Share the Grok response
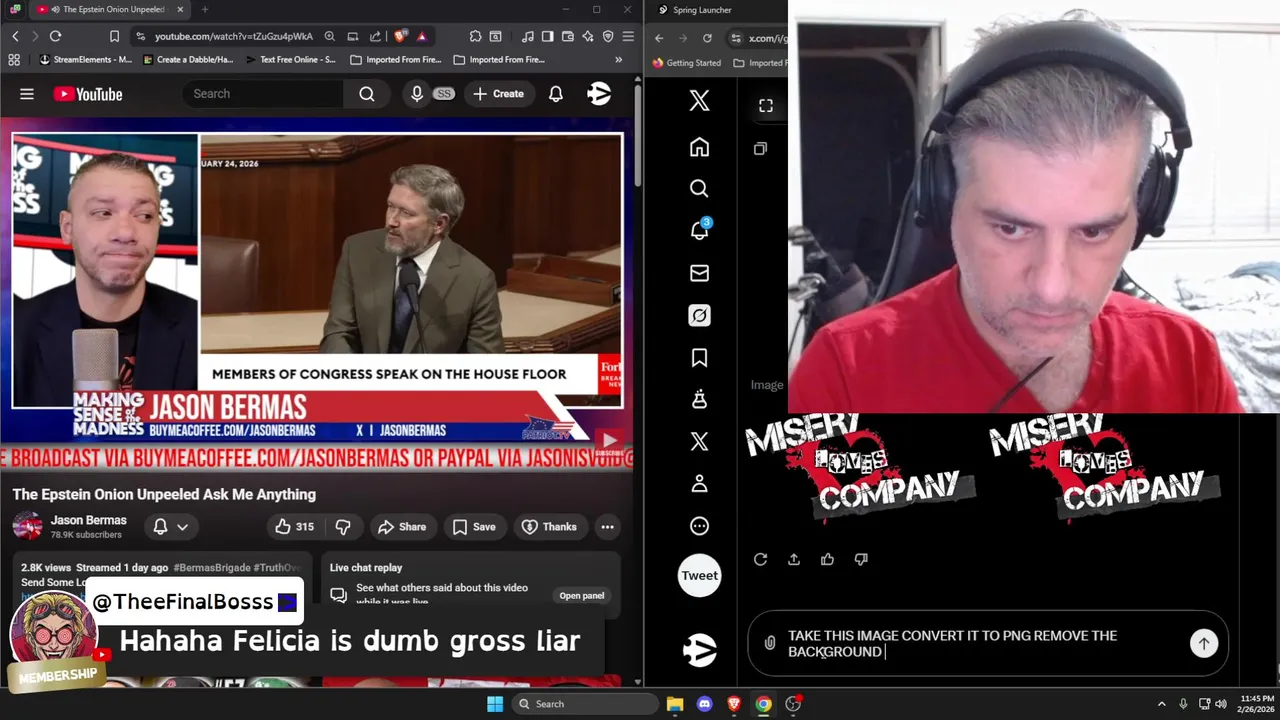Viewport: 1280px width, 720px height. click(x=794, y=560)
